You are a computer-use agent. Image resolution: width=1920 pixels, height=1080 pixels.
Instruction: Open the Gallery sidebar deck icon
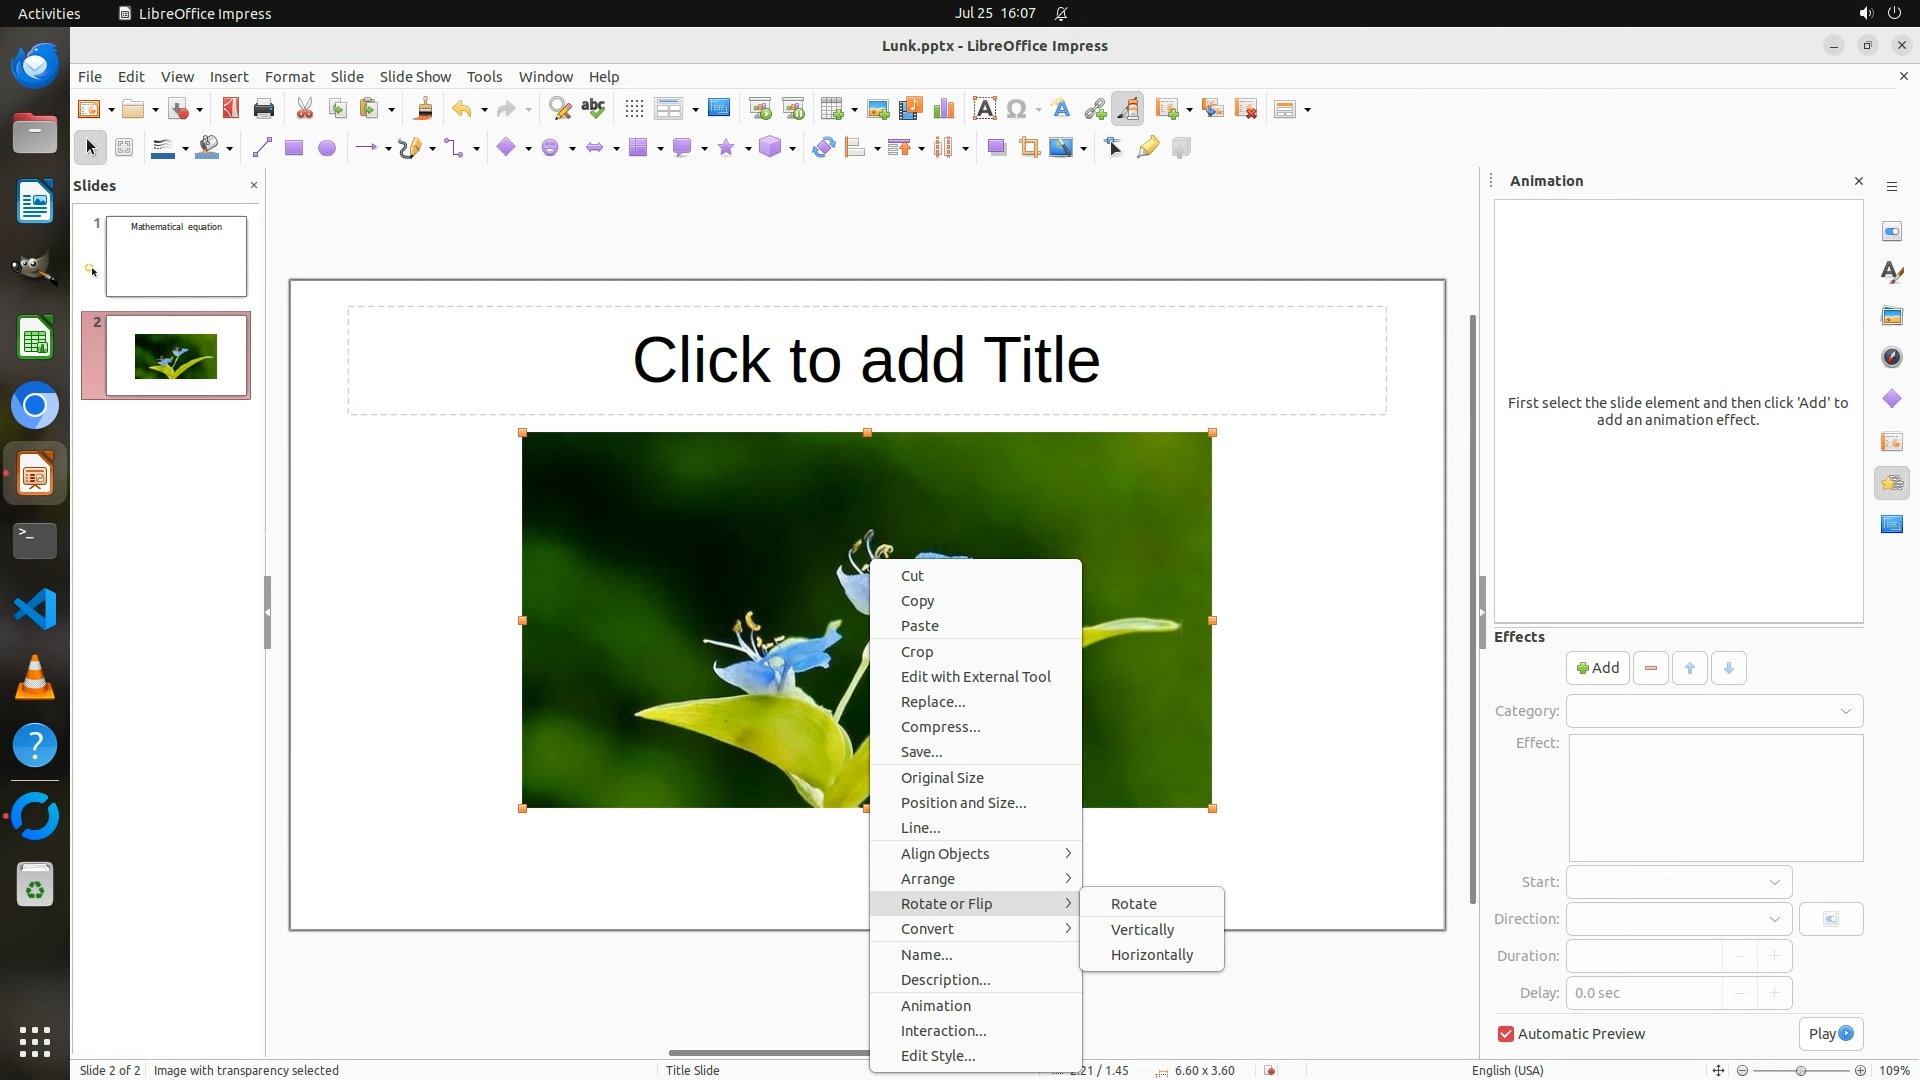(x=1891, y=315)
